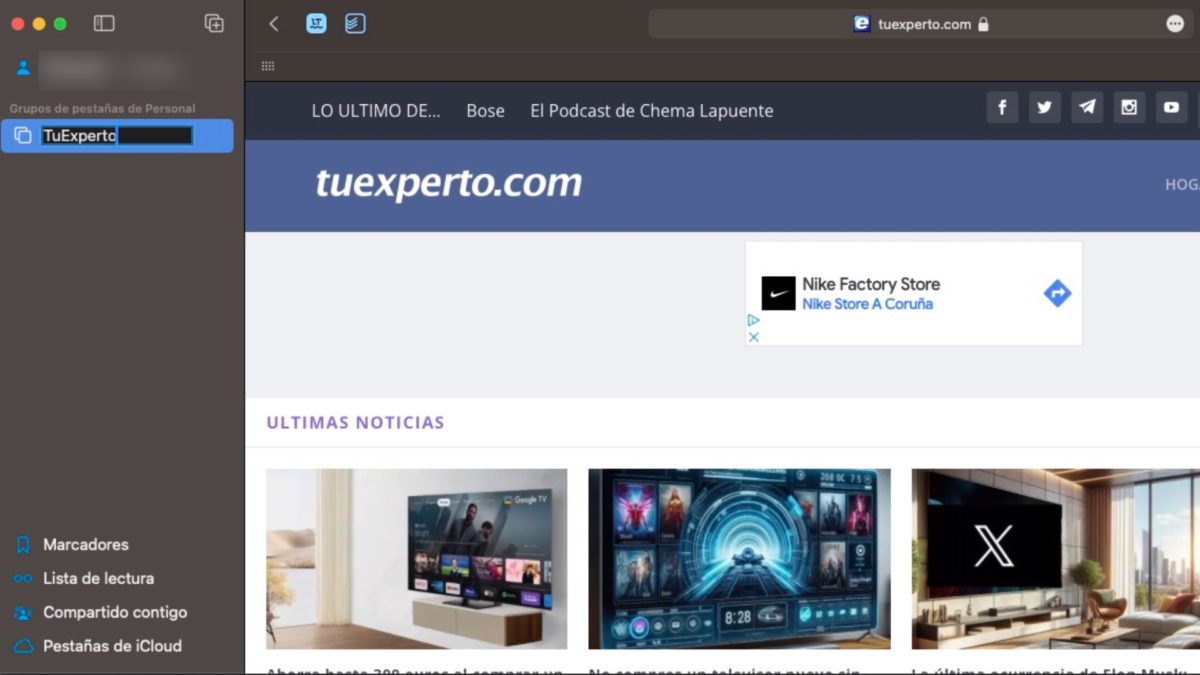Viewport: 1200px width, 675px height.
Task: Open the first blue extension icon in toolbar
Action: coord(316,23)
